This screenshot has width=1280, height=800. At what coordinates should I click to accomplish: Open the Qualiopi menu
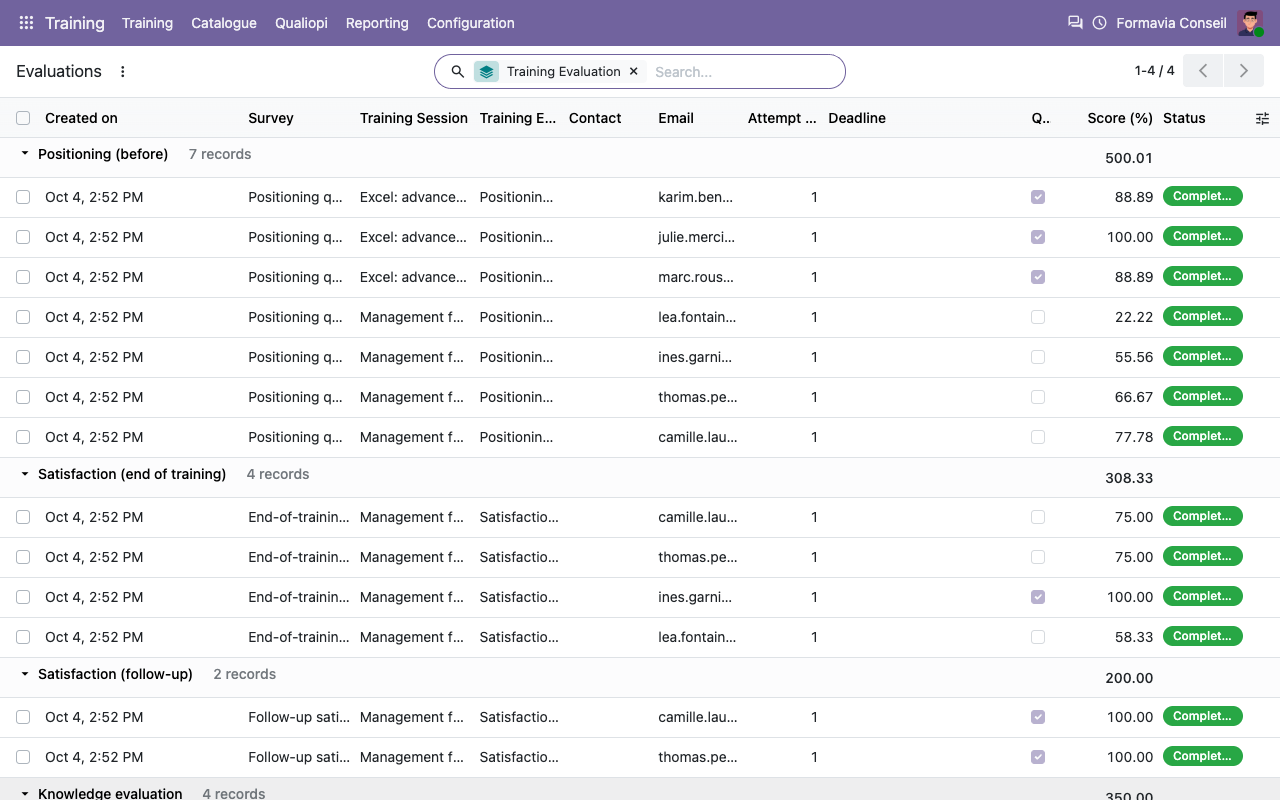[x=301, y=23]
